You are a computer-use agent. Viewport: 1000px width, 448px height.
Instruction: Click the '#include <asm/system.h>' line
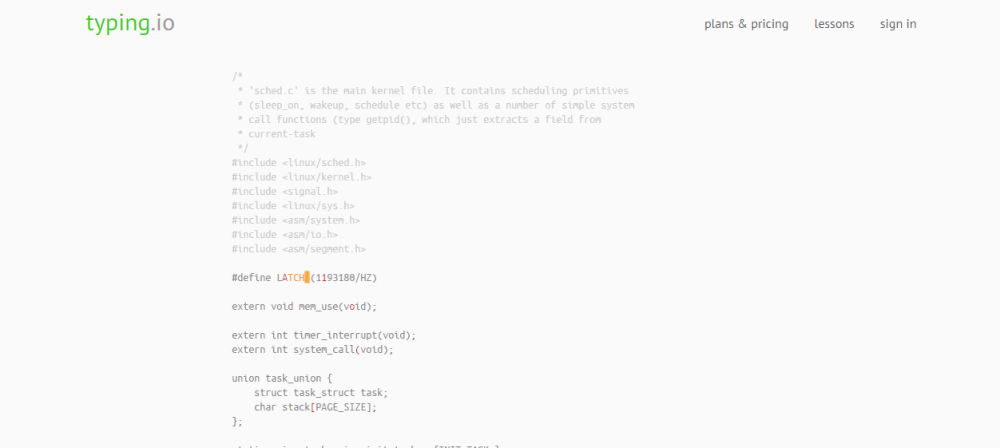[x=296, y=220]
